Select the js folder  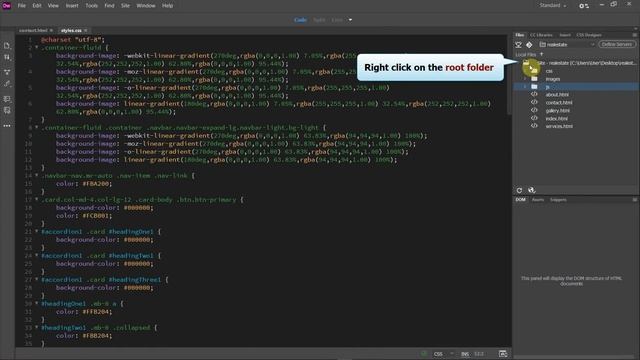(547, 87)
